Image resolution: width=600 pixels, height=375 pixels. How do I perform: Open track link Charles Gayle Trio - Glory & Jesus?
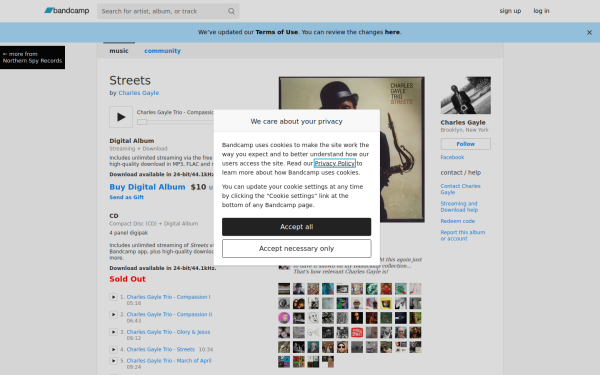pos(168,332)
